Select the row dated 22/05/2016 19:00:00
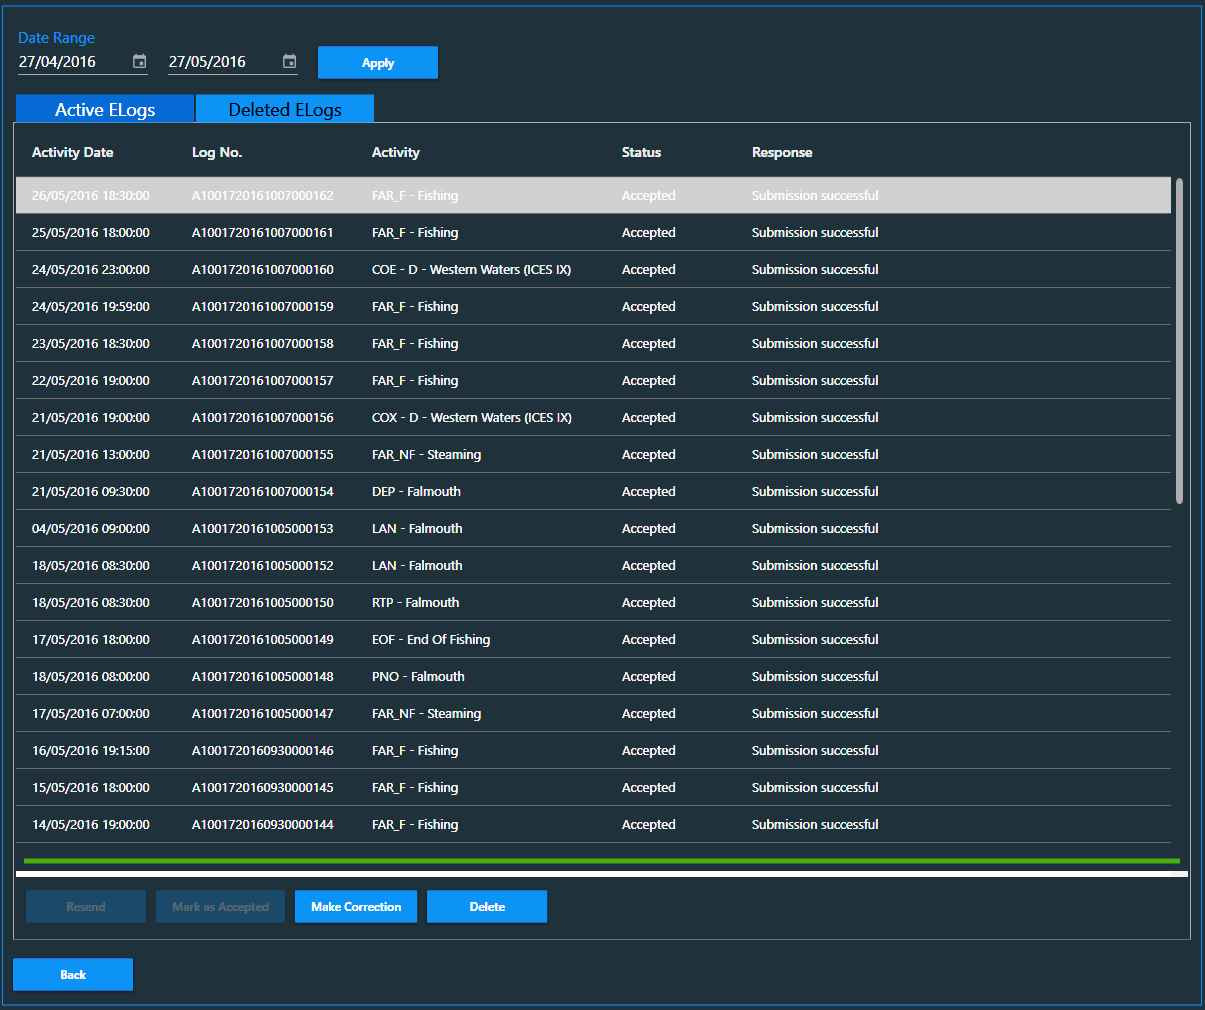 593,381
